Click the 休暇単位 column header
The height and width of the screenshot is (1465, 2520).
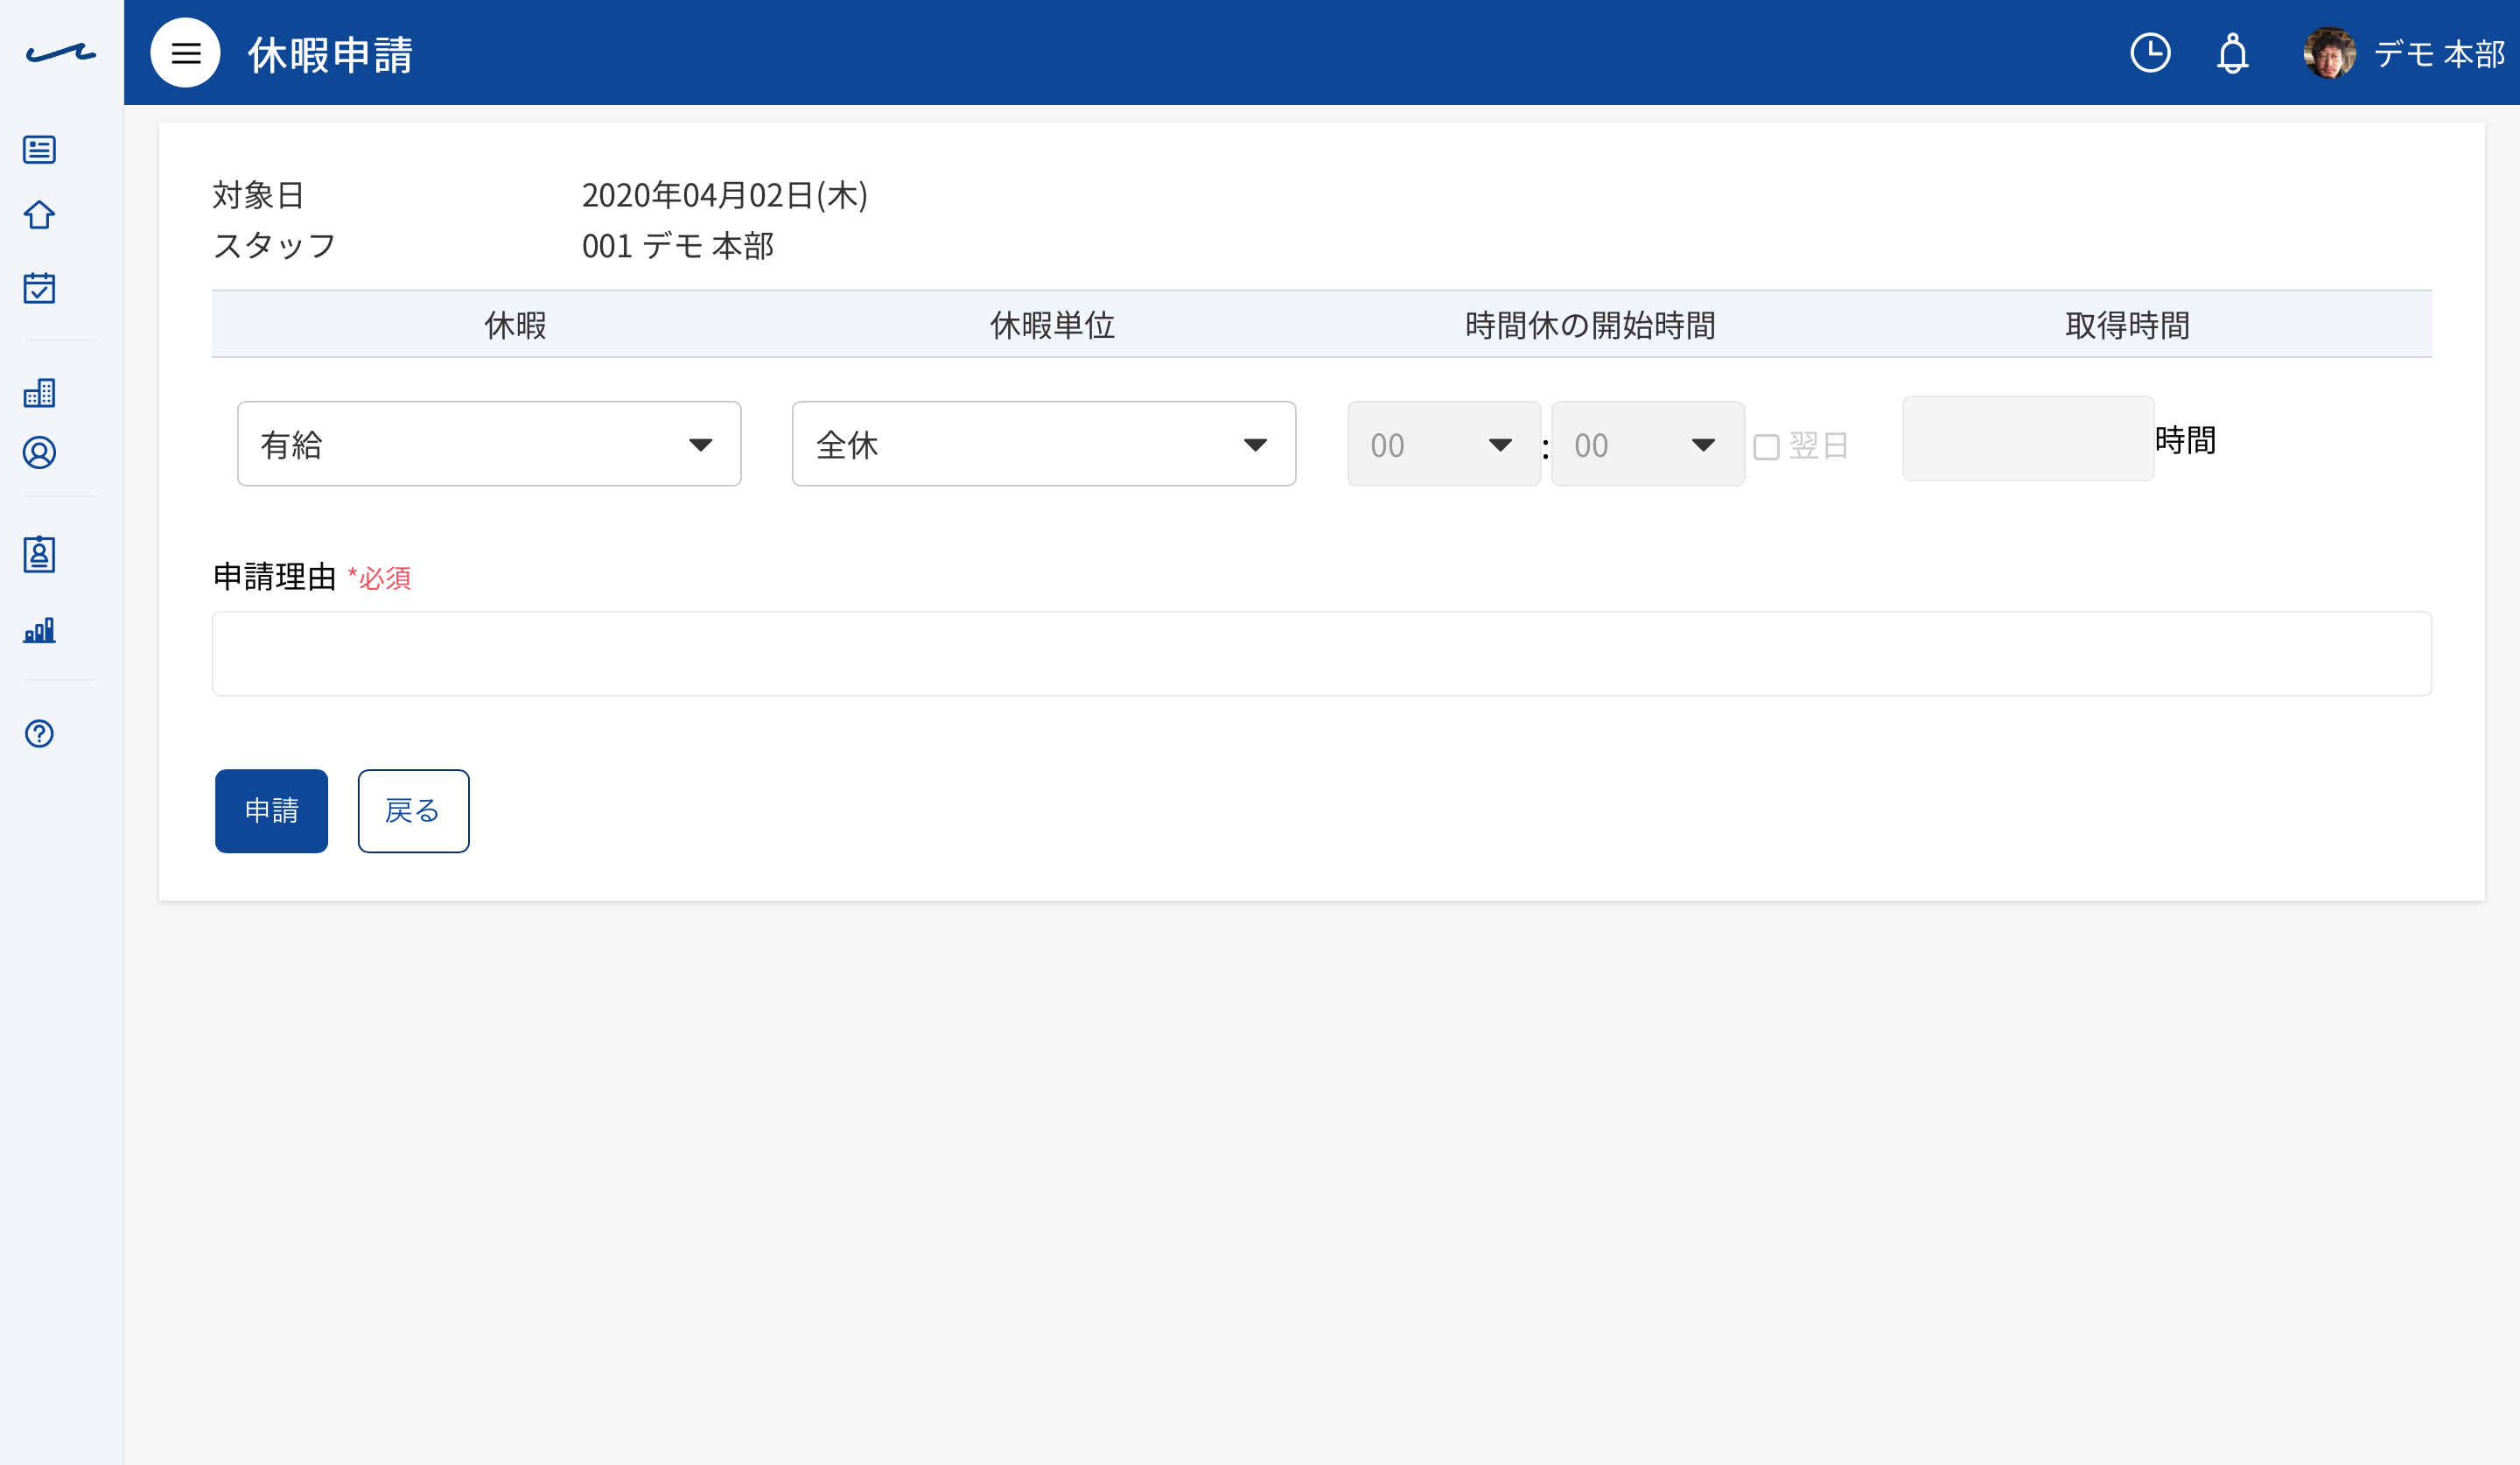(1052, 325)
